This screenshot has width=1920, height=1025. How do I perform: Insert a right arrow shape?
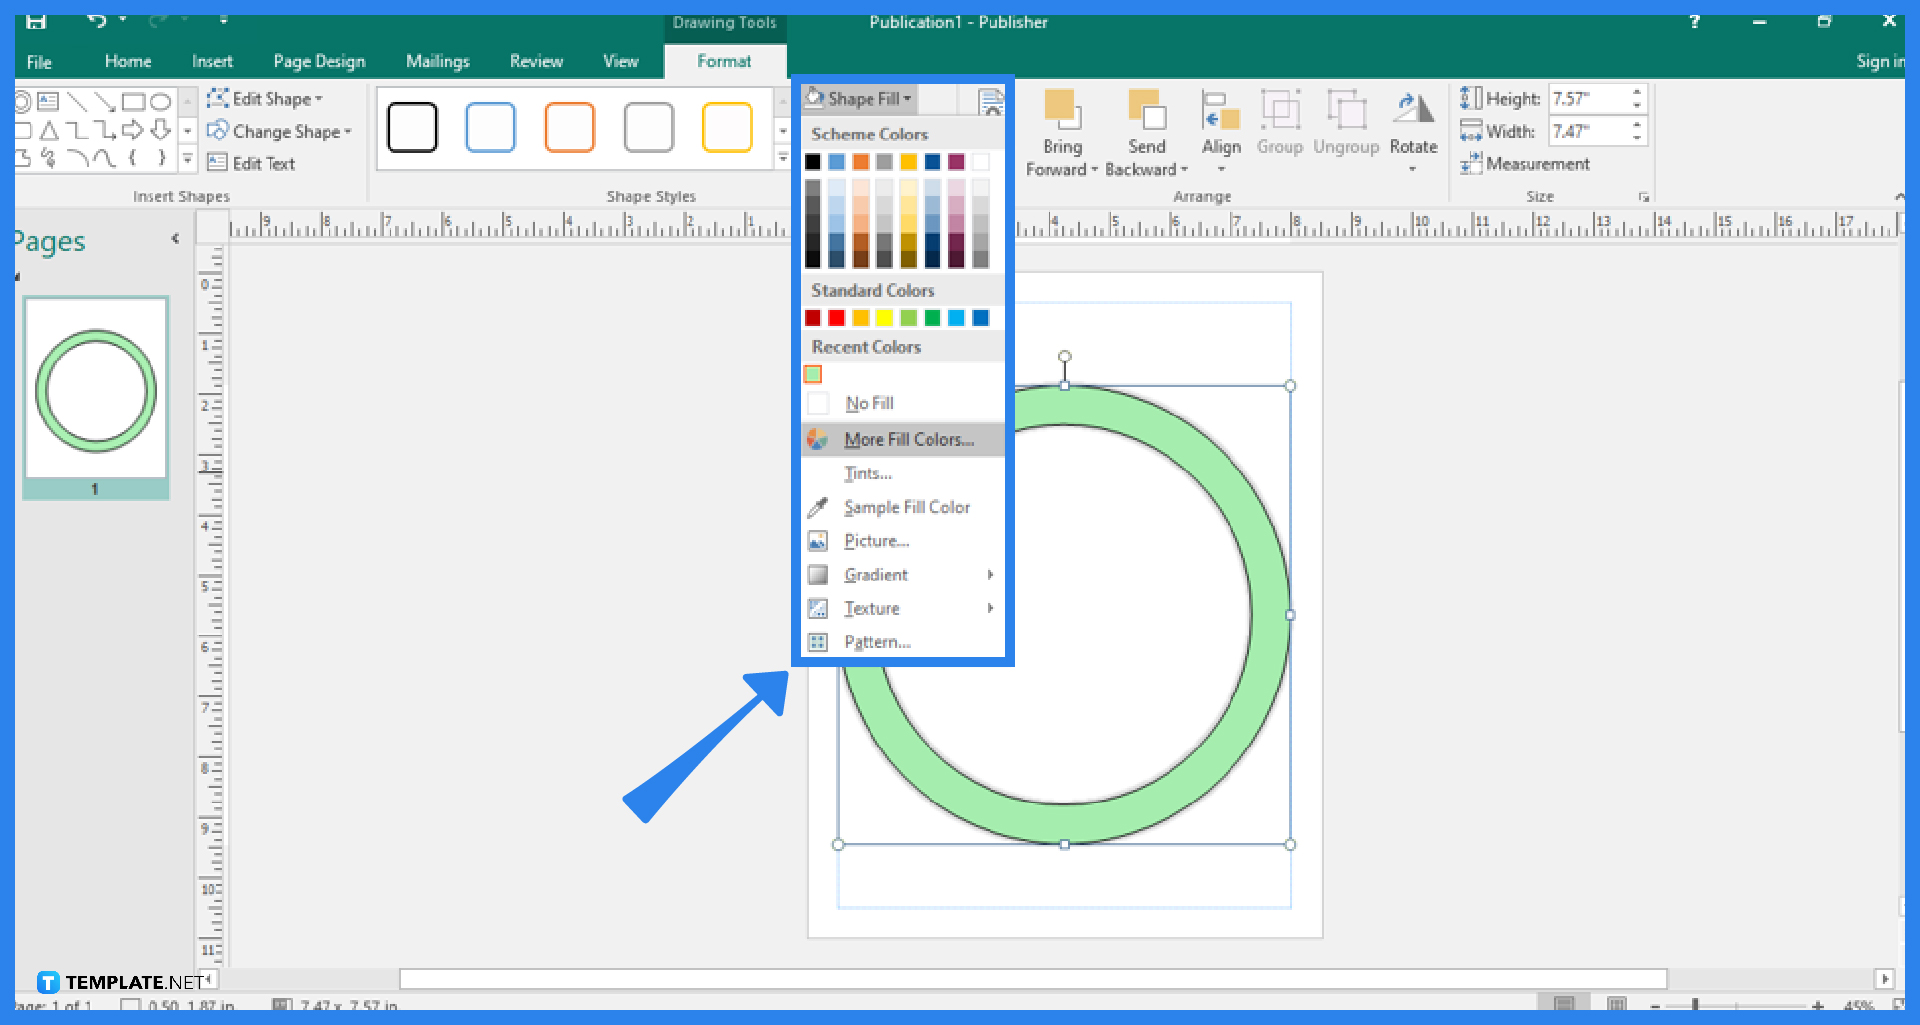(x=133, y=129)
